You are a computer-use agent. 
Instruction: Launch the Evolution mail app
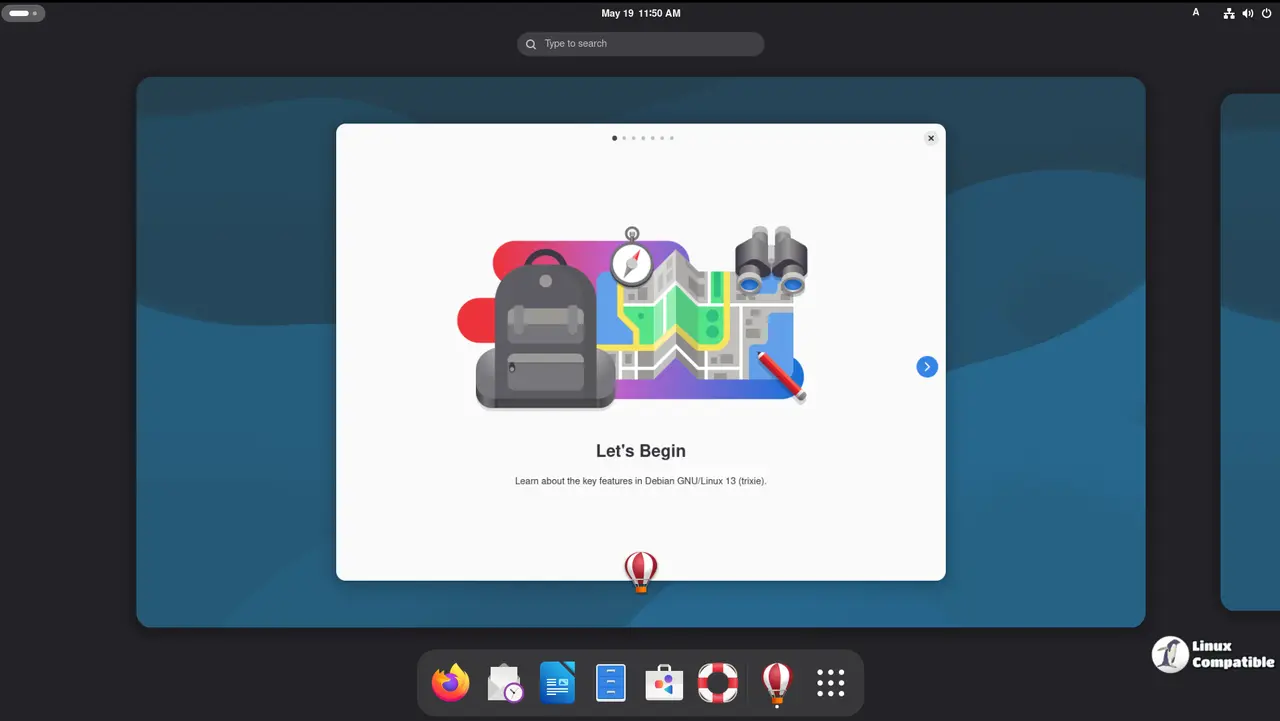click(x=503, y=682)
